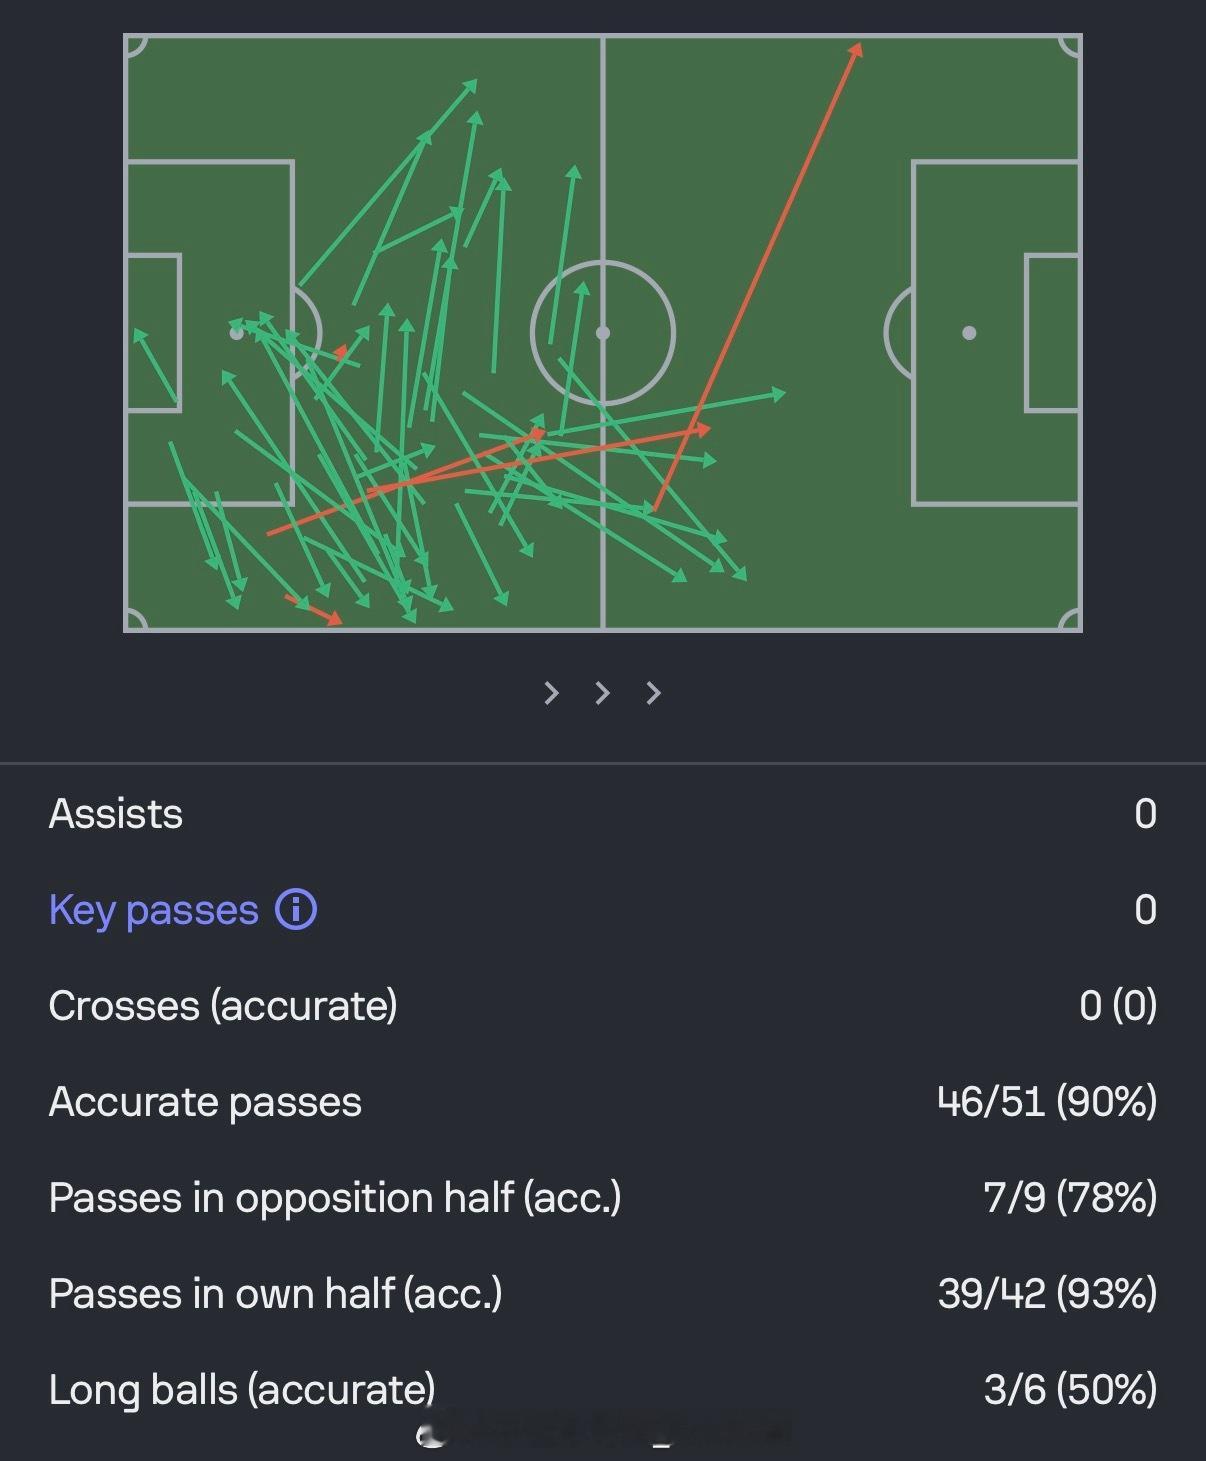Select Long balls (accurate) label
This screenshot has width=1206, height=1461.
[242, 1390]
